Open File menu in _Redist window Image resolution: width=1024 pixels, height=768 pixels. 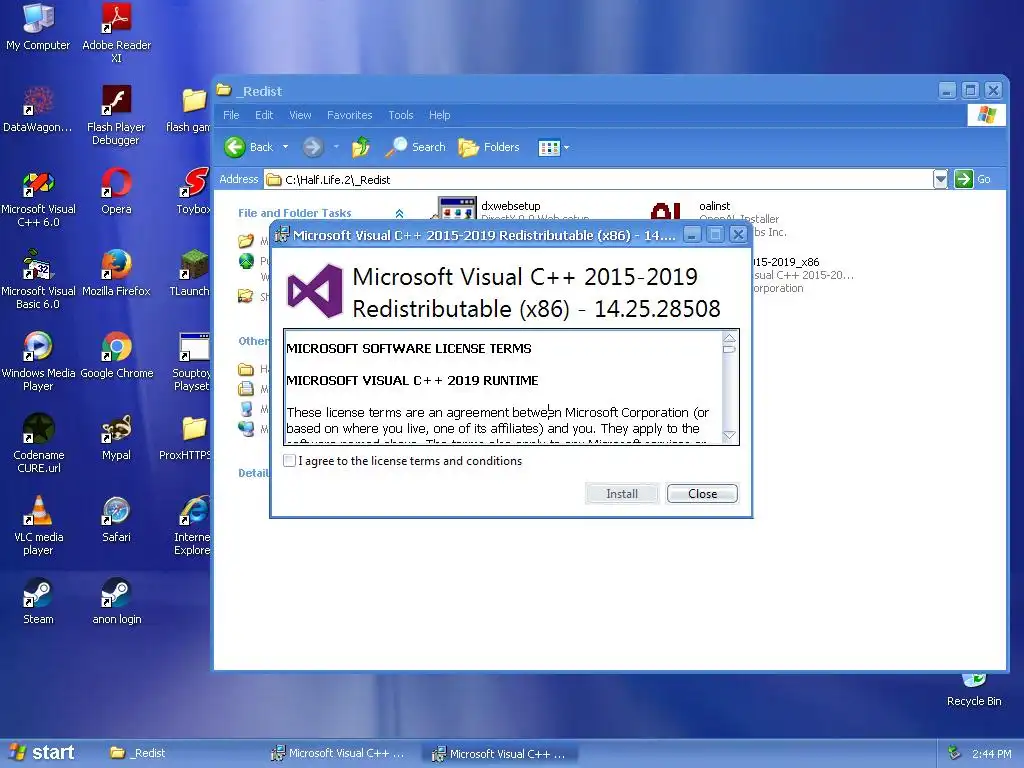231,115
